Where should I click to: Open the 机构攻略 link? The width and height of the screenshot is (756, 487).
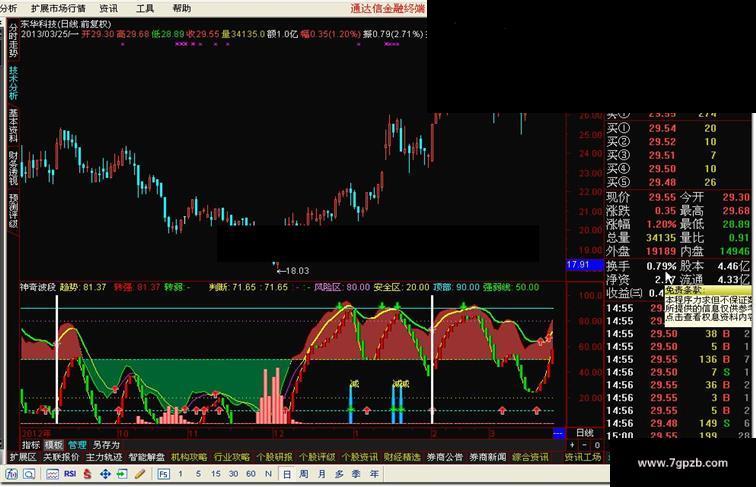[189, 457]
